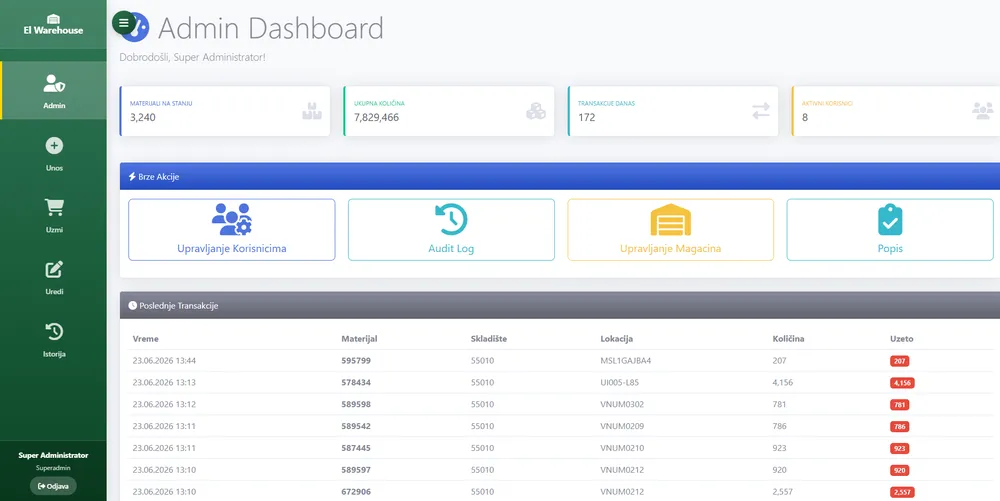This screenshot has width=1000, height=501.
Task: Click the 23.06.2026 13:12 timestamp
Action: coord(164,404)
